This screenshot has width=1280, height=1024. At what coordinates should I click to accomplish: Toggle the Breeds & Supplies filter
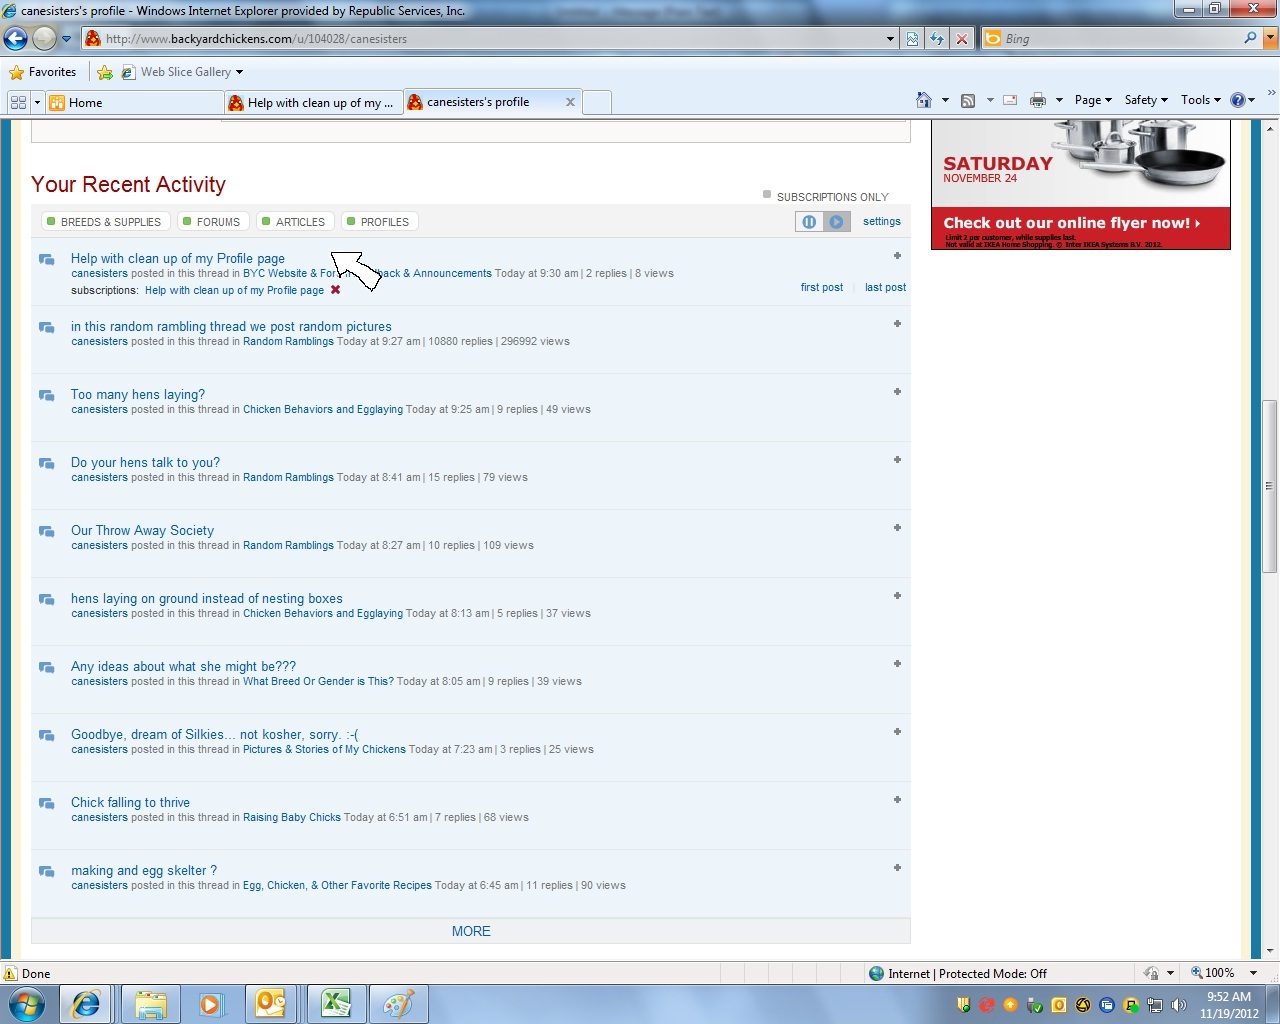point(104,222)
